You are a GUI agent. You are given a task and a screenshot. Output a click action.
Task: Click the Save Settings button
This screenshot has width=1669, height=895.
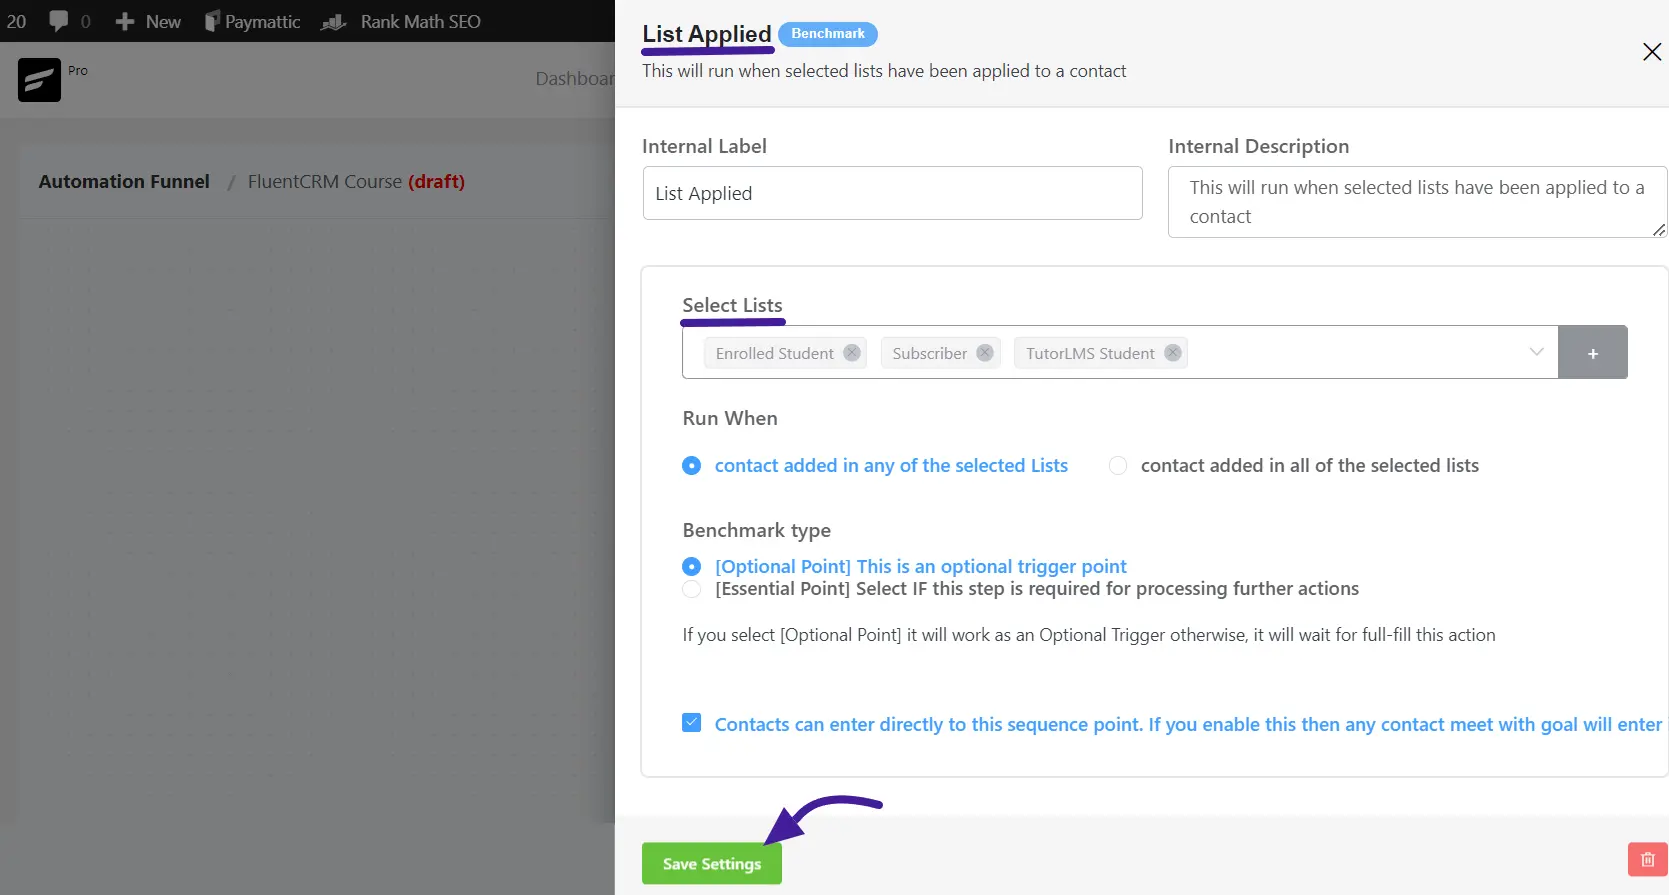coord(712,863)
